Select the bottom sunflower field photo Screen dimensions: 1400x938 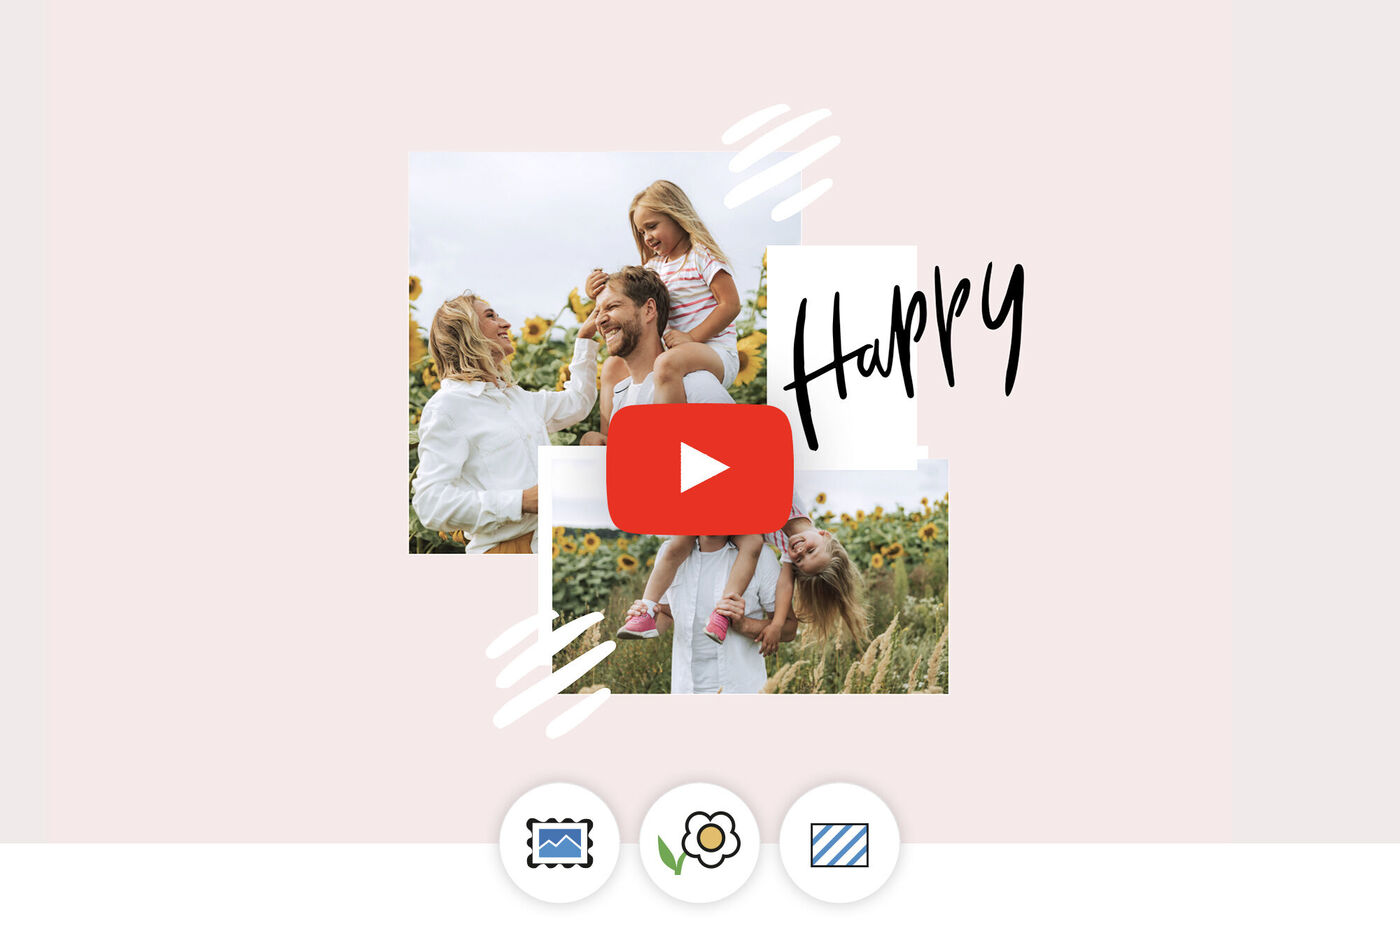(x=880, y=600)
